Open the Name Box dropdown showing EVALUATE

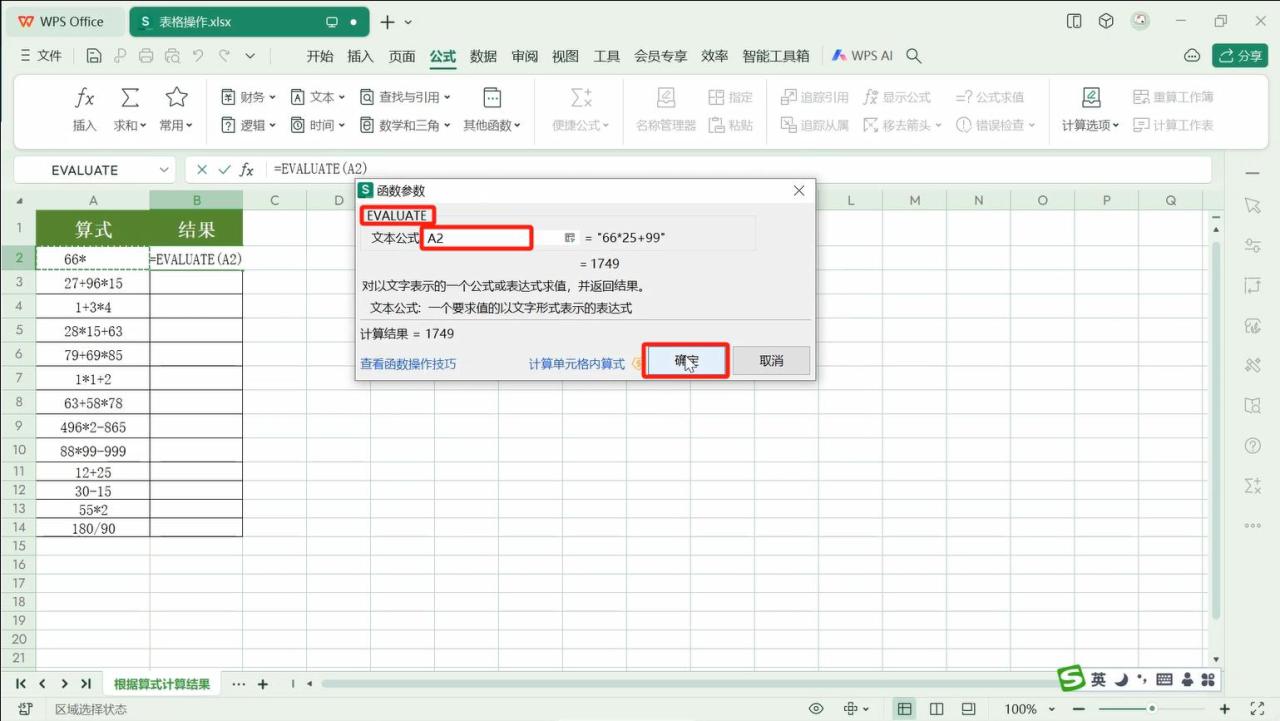[165, 170]
